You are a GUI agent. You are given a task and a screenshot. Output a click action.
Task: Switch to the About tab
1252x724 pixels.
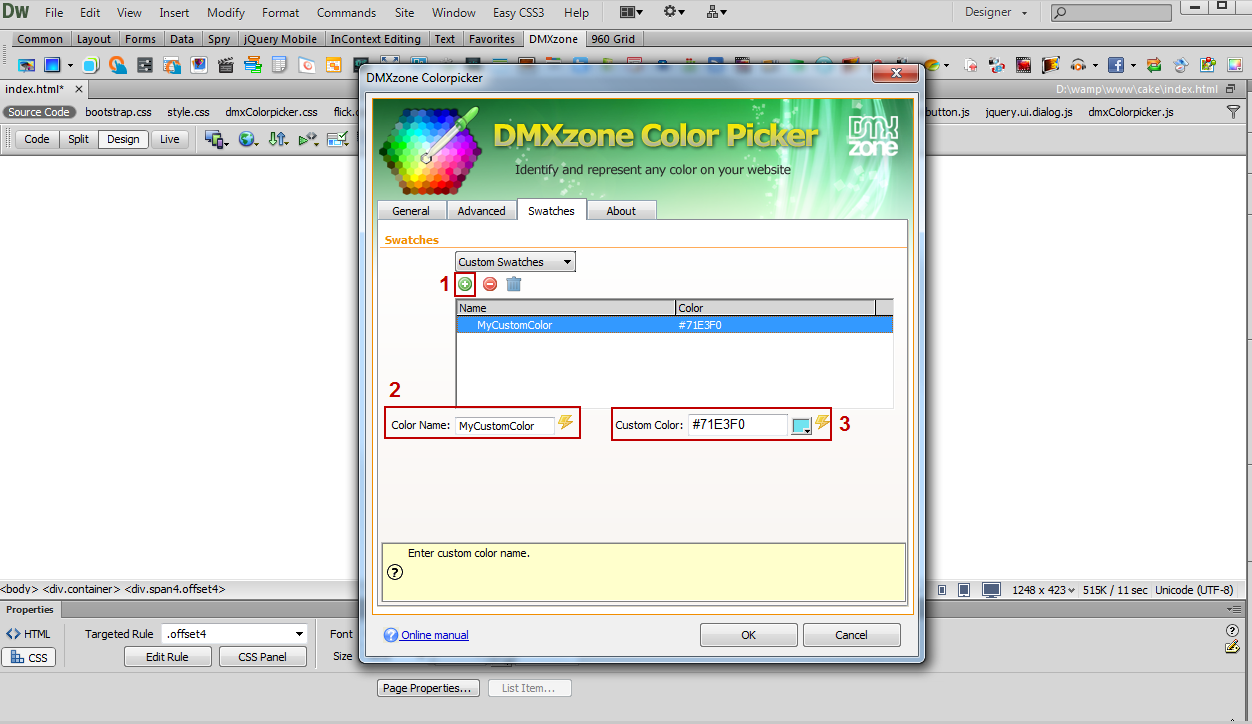click(621, 211)
